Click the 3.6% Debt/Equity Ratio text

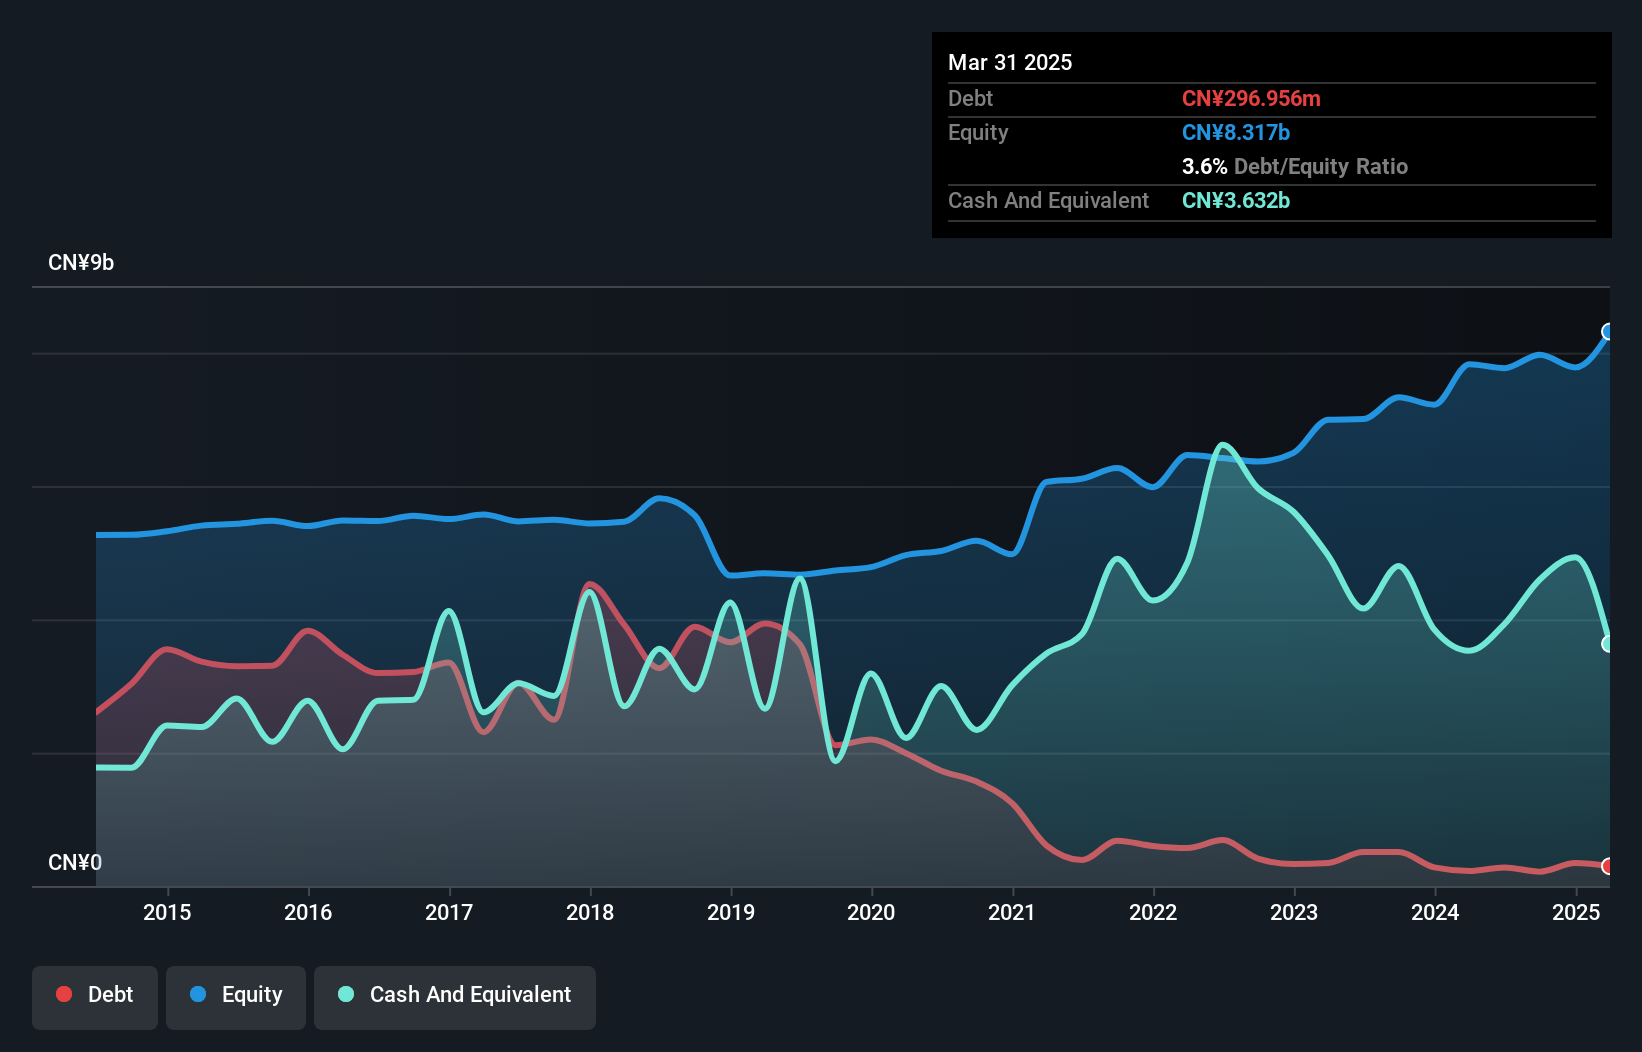click(1295, 166)
